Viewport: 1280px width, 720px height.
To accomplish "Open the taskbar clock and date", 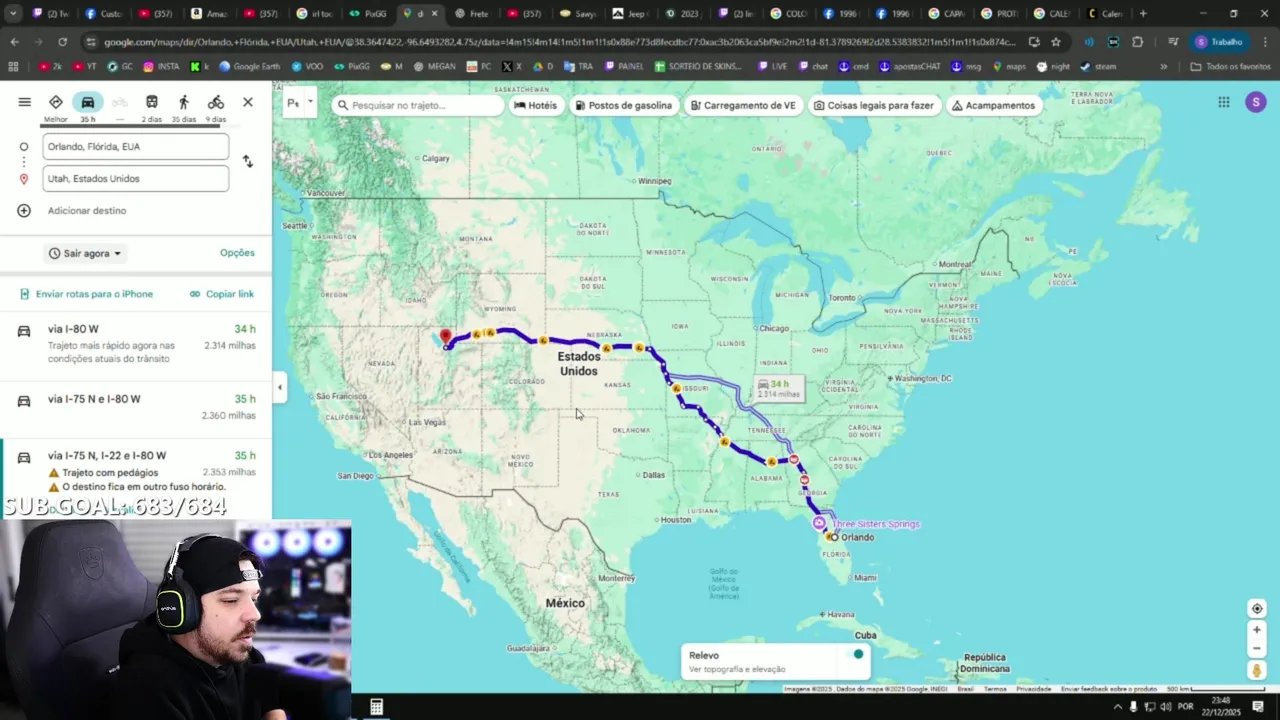I will [x=1221, y=706].
